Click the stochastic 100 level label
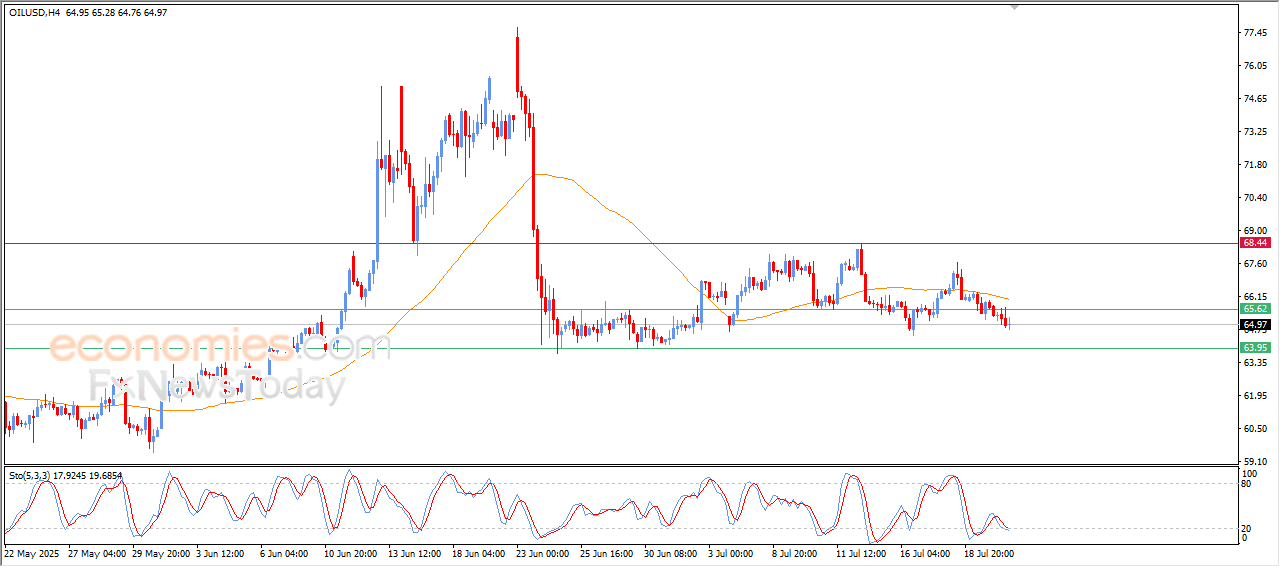The image size is (1280, 567). pyautogui.click(x=1249, y=473)
